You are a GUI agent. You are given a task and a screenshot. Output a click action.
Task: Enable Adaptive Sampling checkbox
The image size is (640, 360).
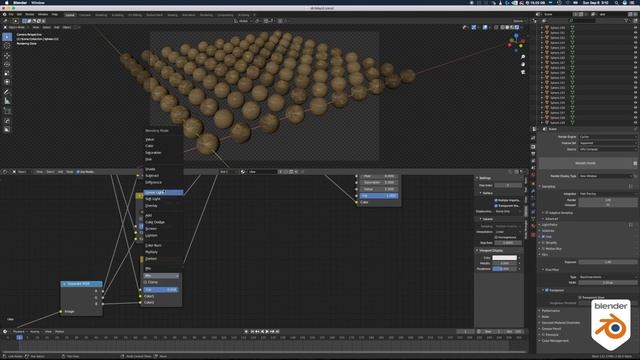[547, 213]
